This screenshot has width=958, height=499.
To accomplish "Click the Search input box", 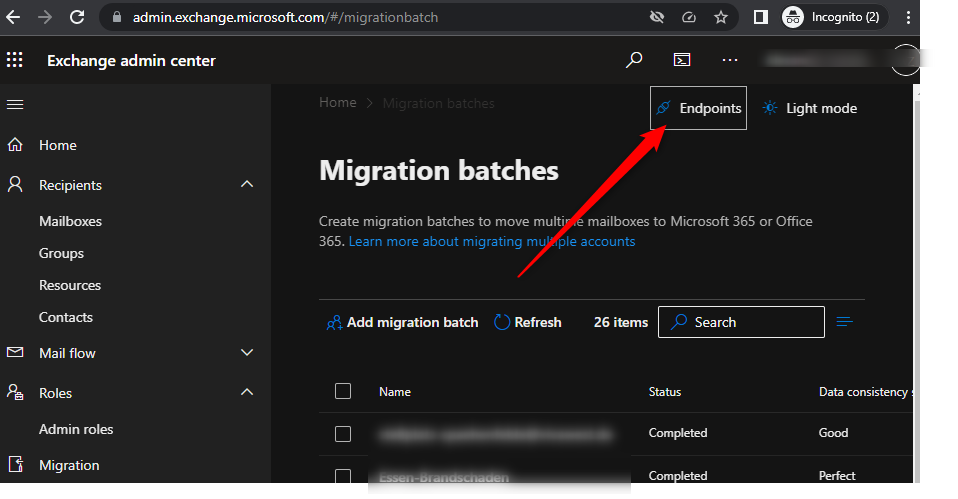I will (x=741, y=322).
